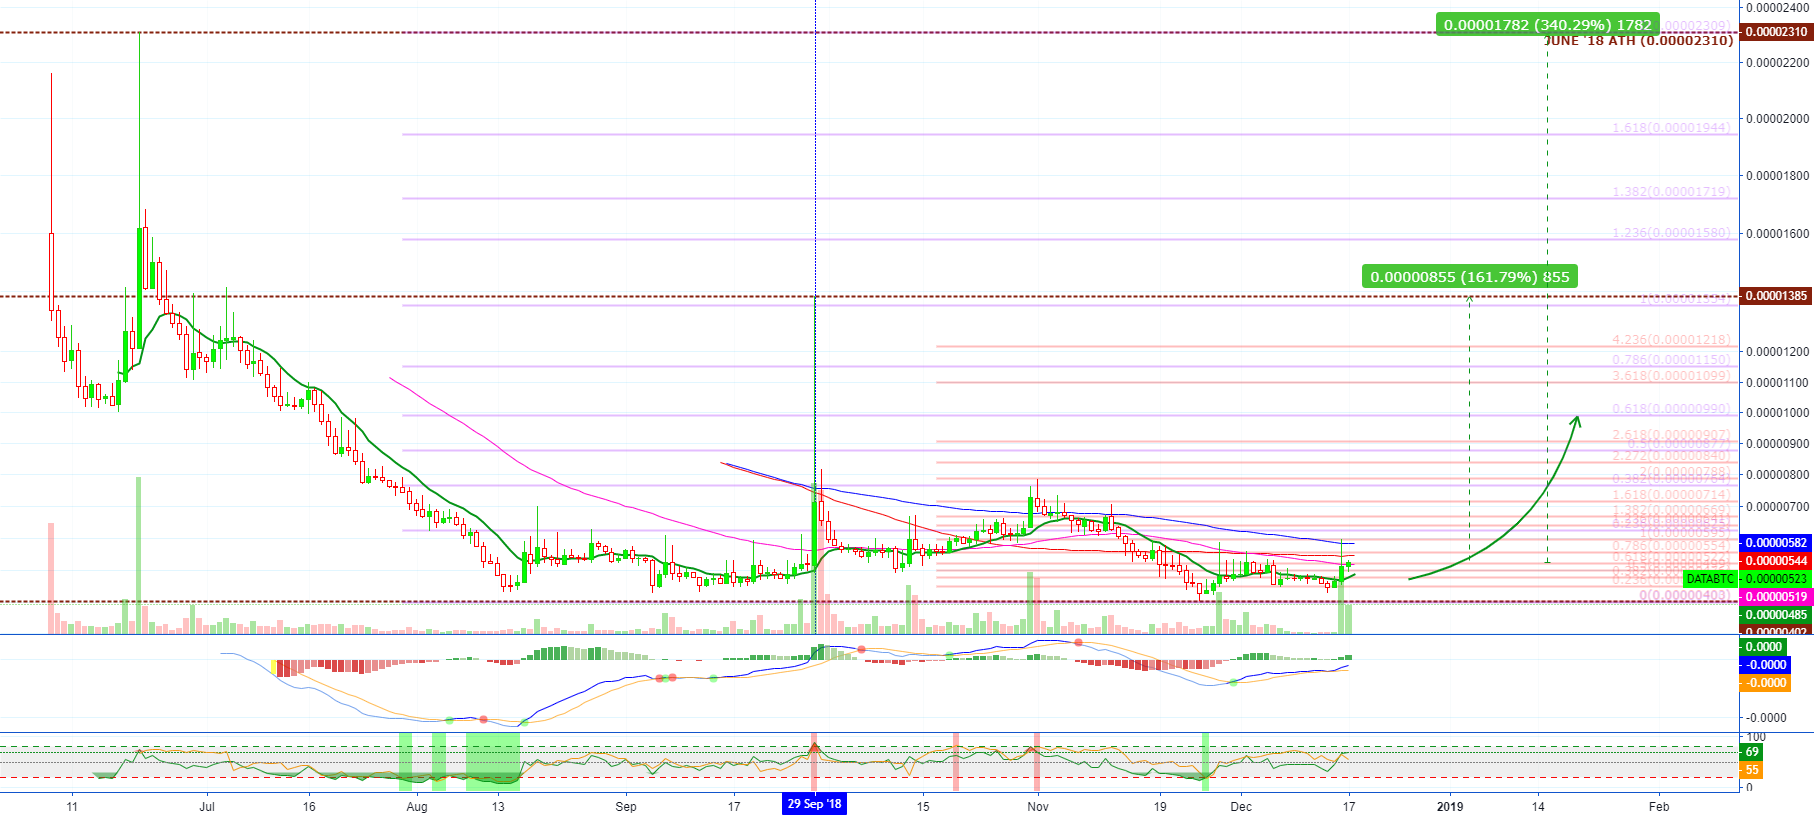Viewport: 1814px width, 818px height.
Task: Select the orange -0.0000 signal value label
Action: 1765,683
